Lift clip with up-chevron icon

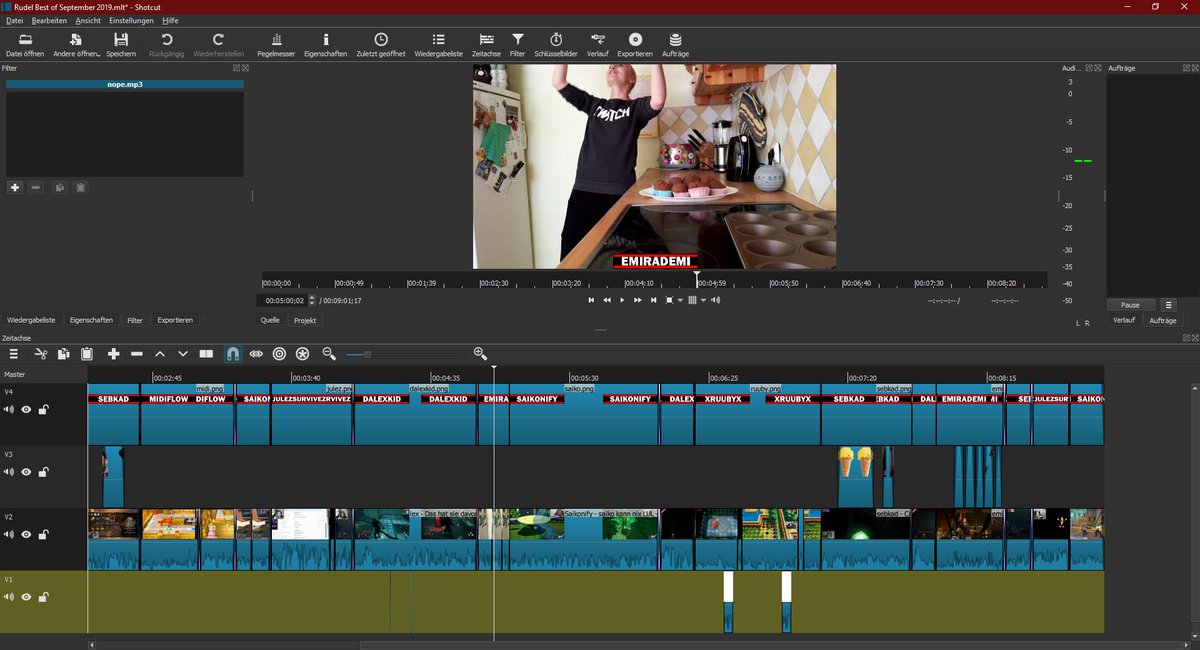point(160,354)
